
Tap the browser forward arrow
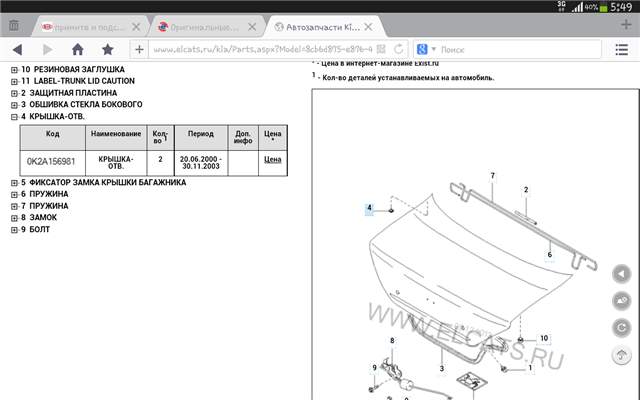(x=47, y=50)
